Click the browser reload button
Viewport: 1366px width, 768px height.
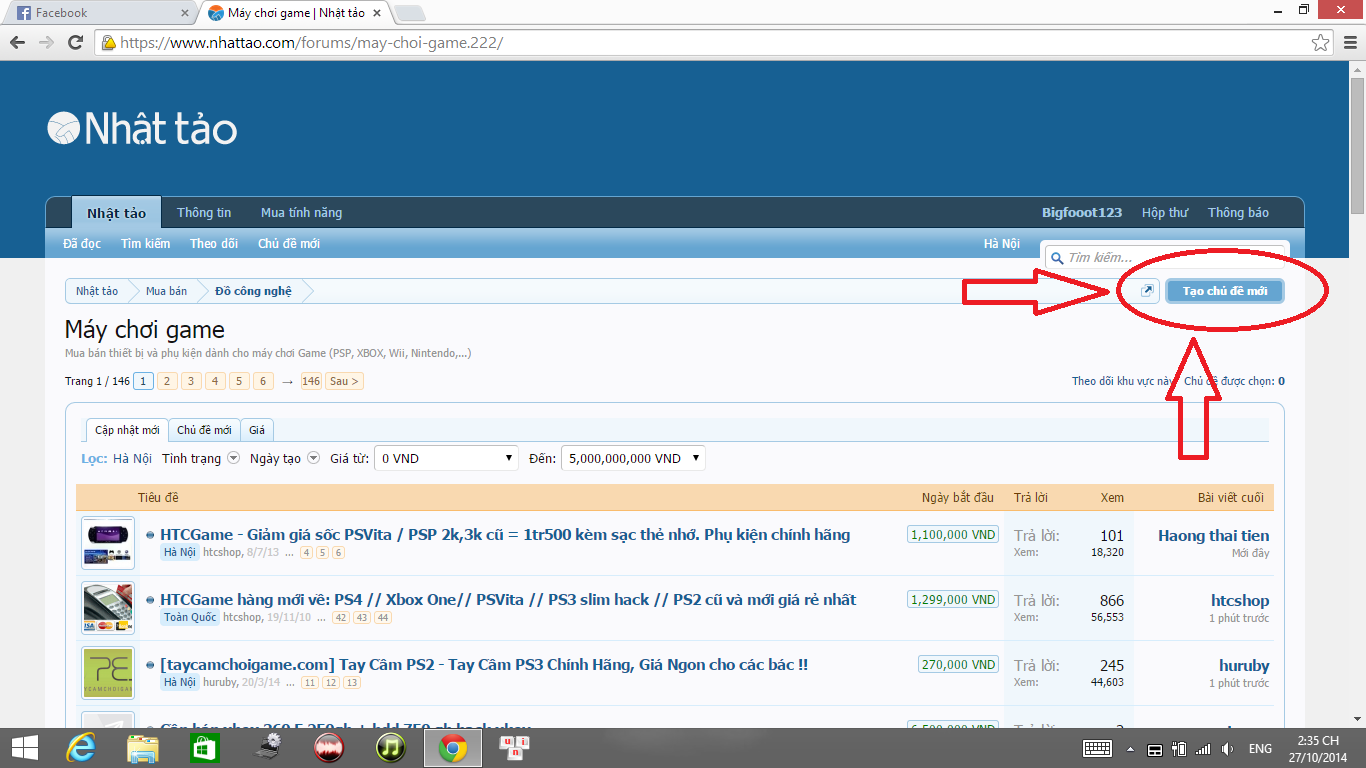[x=75, y=43]
